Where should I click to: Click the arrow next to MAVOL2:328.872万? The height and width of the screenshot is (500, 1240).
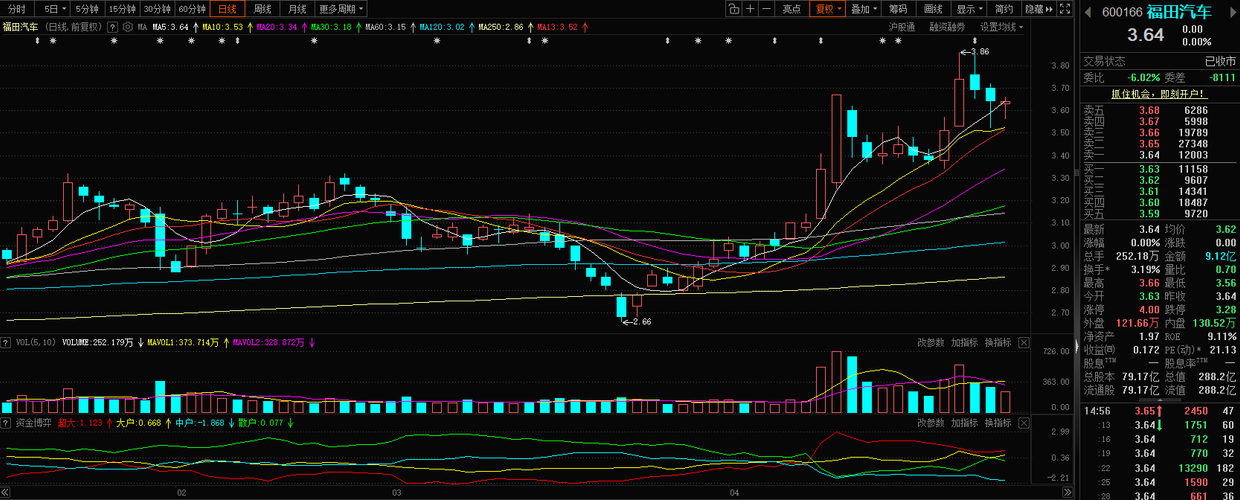(x=312, y=342)
